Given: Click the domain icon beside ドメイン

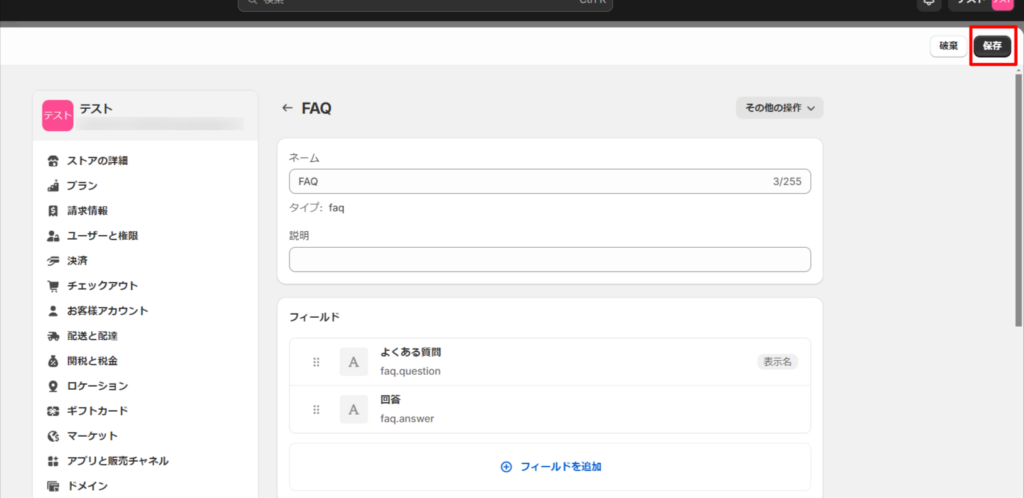Looking at the screenshot, I should (54, 486).
